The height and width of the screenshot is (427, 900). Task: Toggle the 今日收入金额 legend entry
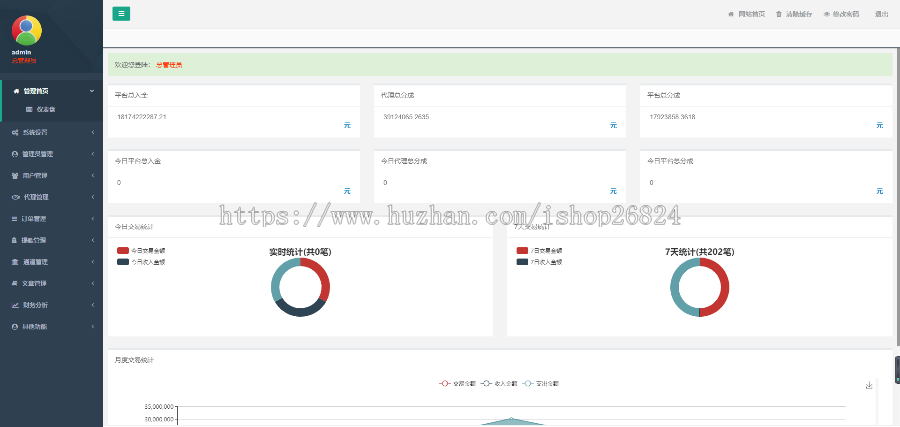tap(141, 262)
